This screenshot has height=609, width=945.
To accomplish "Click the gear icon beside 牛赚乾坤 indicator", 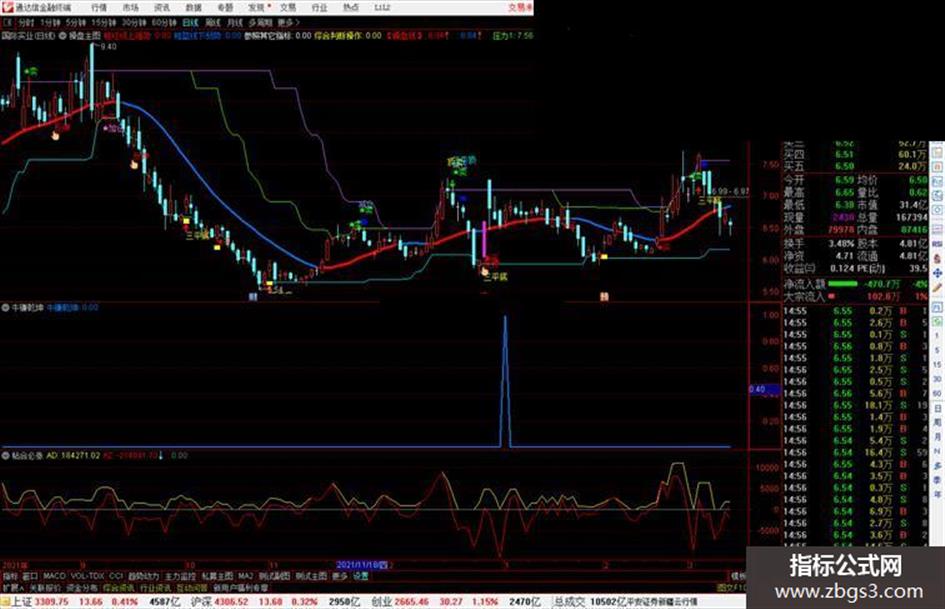I will [5, 308].
